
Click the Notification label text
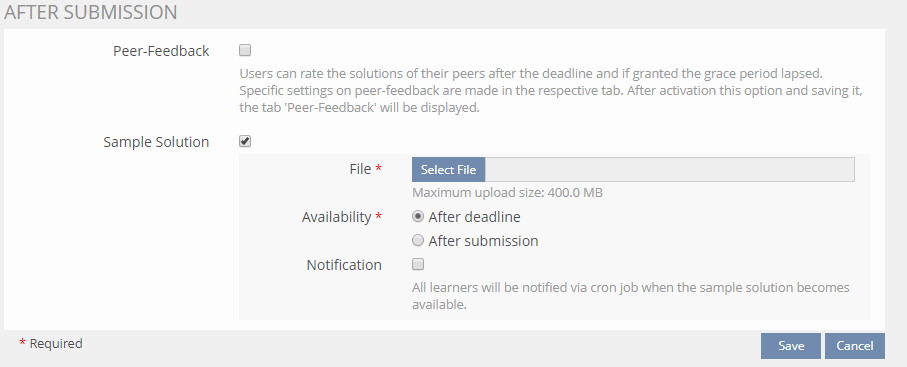(x=344, y=265)
